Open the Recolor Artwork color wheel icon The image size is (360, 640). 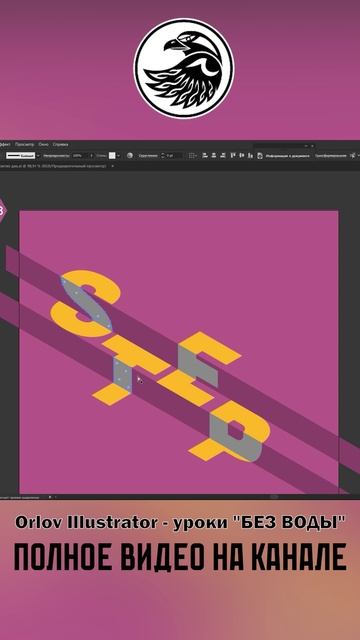[130, 156]
